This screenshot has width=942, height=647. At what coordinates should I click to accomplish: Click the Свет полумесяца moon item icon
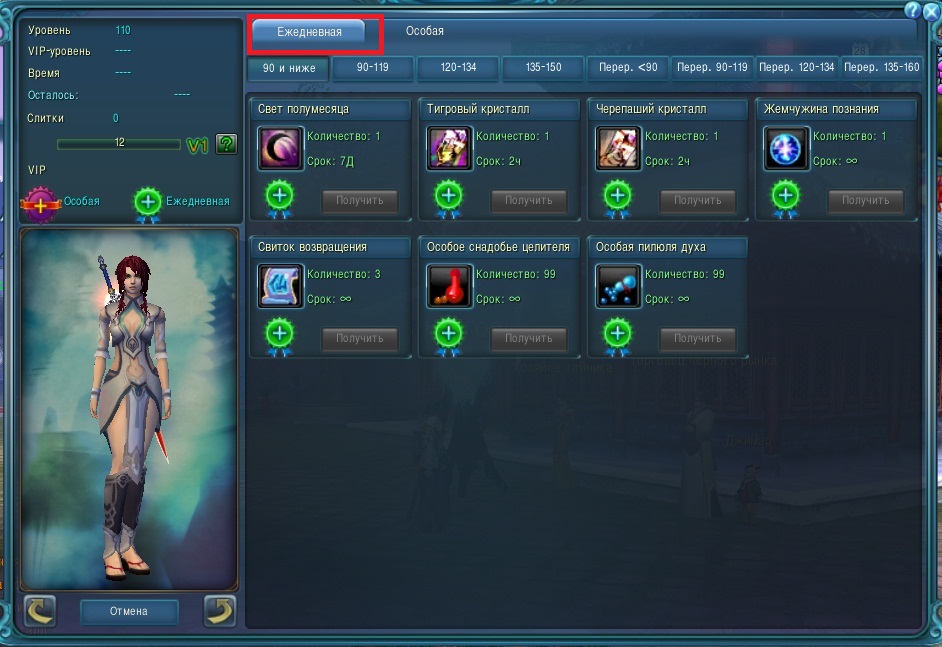280,148
